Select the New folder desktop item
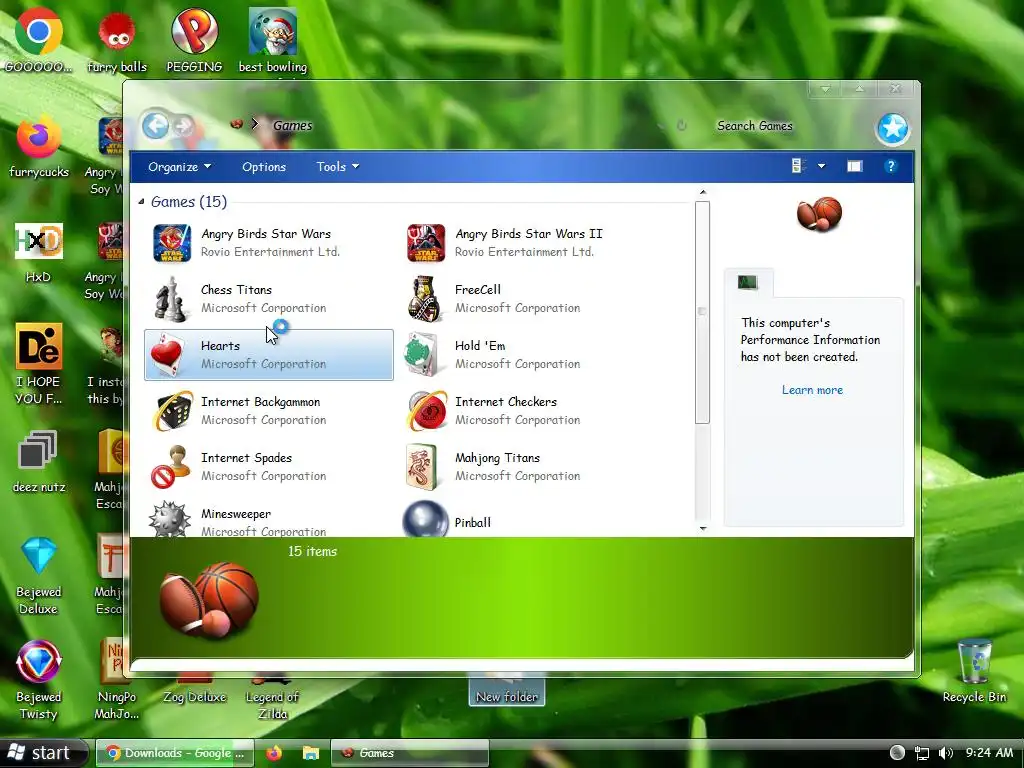 (507, 690)
